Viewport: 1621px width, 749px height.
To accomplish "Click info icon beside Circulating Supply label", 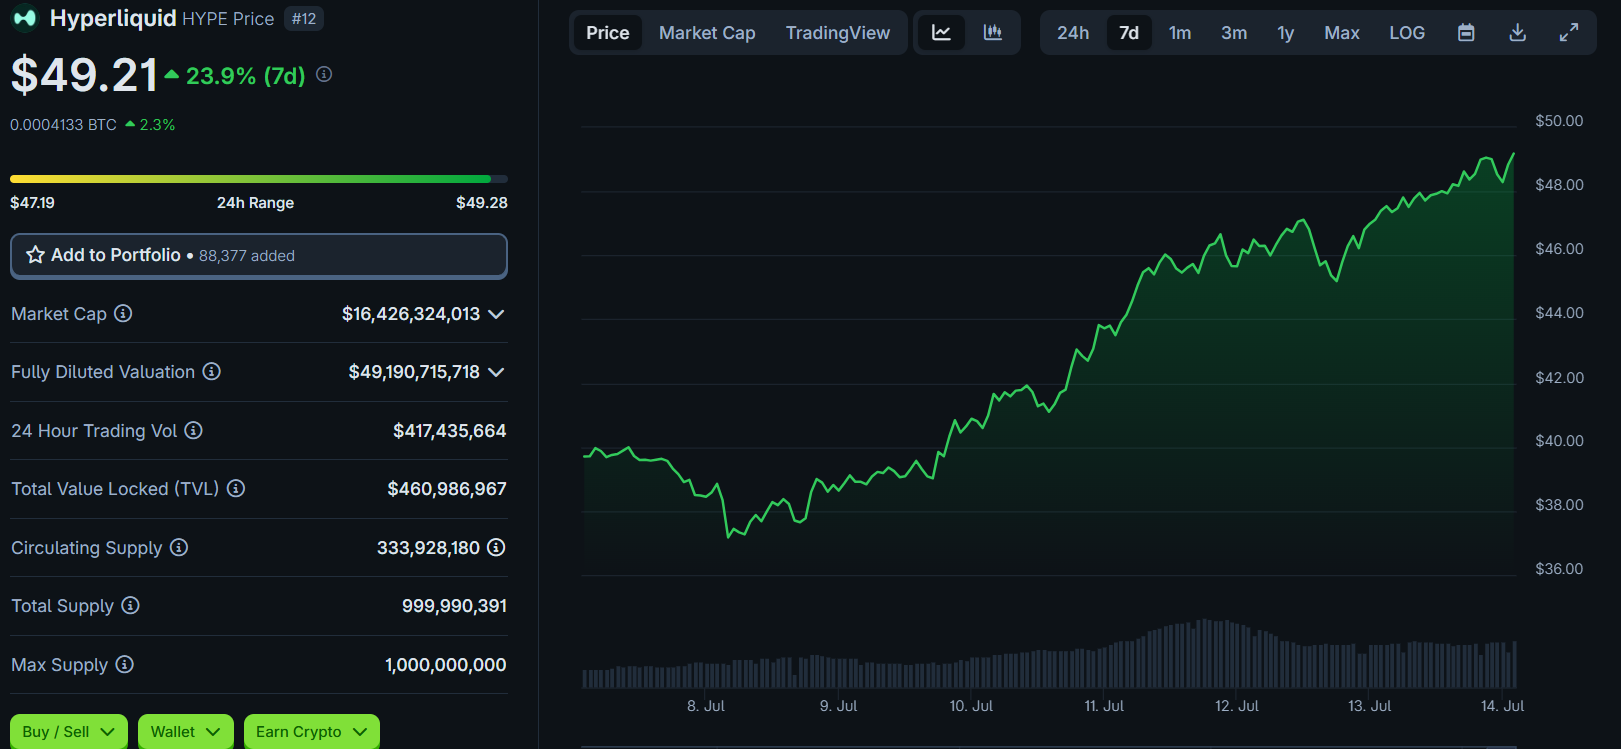I will click(178, 547).
